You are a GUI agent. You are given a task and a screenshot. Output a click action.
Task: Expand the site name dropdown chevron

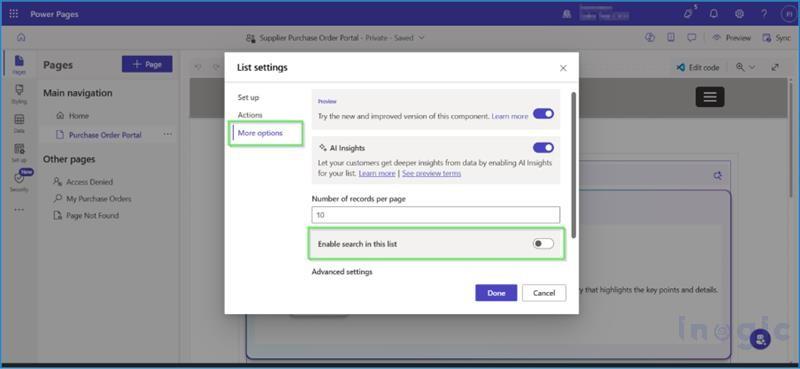[421, 38]
